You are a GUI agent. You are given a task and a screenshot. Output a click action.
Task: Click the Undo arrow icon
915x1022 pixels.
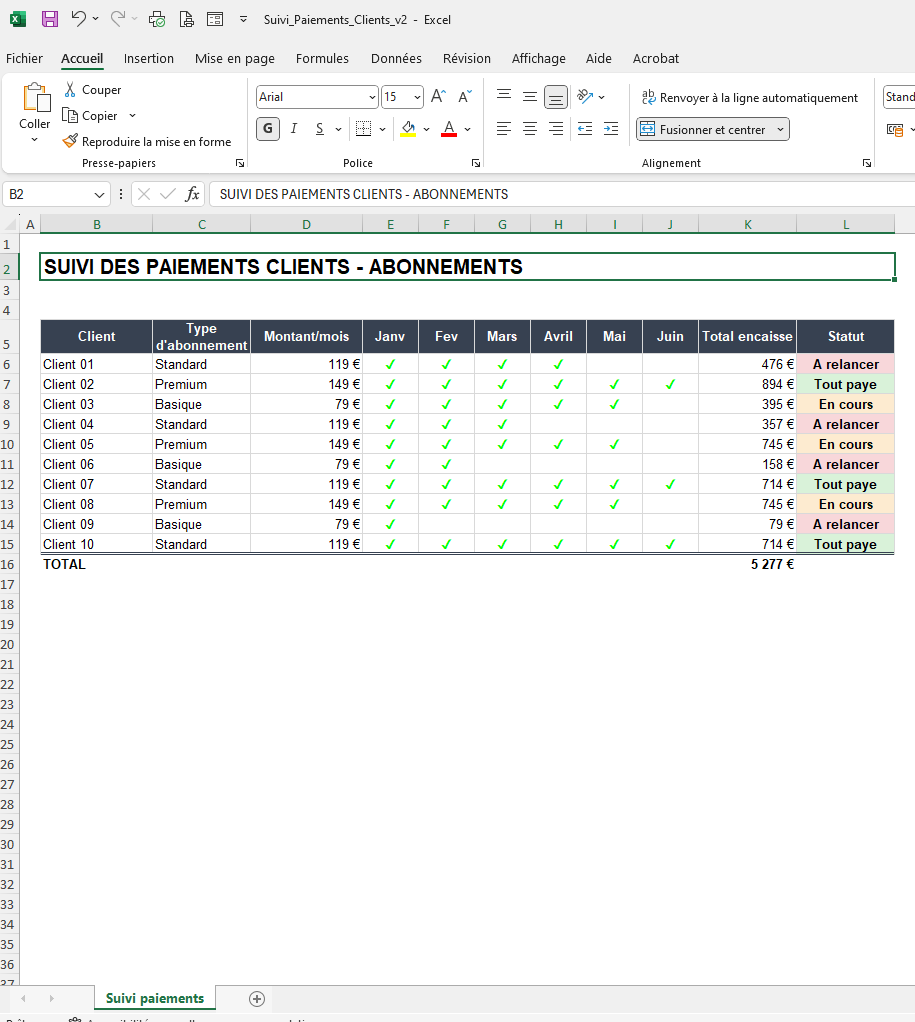[78, 19]
